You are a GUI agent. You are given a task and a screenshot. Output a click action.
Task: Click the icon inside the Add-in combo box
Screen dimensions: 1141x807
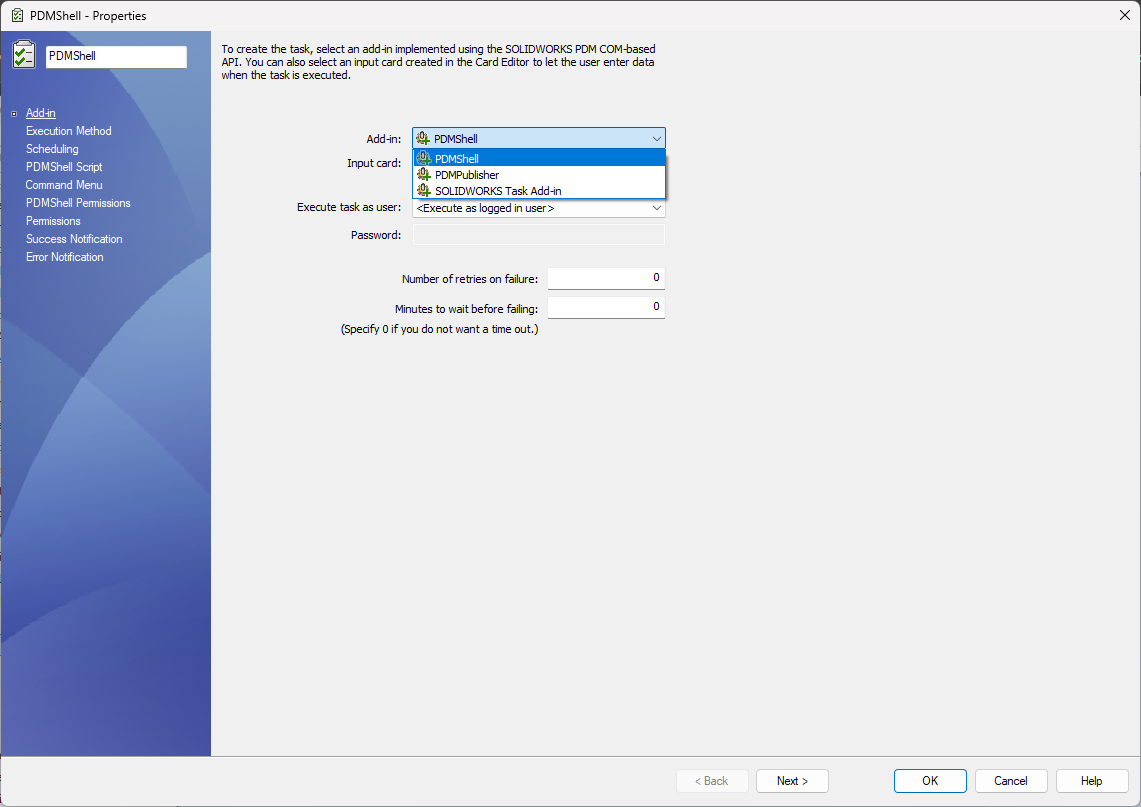pyautogui.click(x=423, y=138)
